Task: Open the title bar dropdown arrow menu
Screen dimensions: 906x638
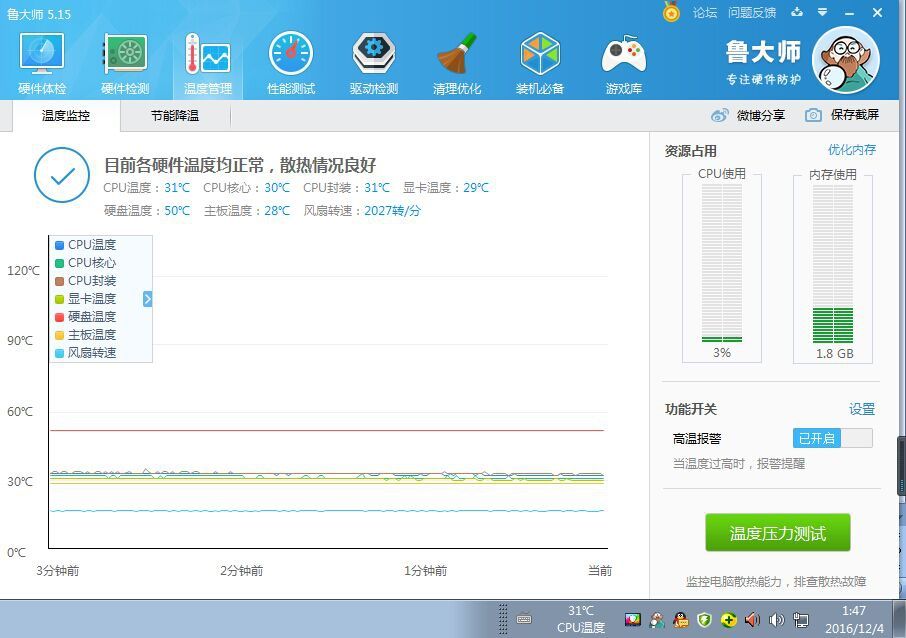Action: 821,13
